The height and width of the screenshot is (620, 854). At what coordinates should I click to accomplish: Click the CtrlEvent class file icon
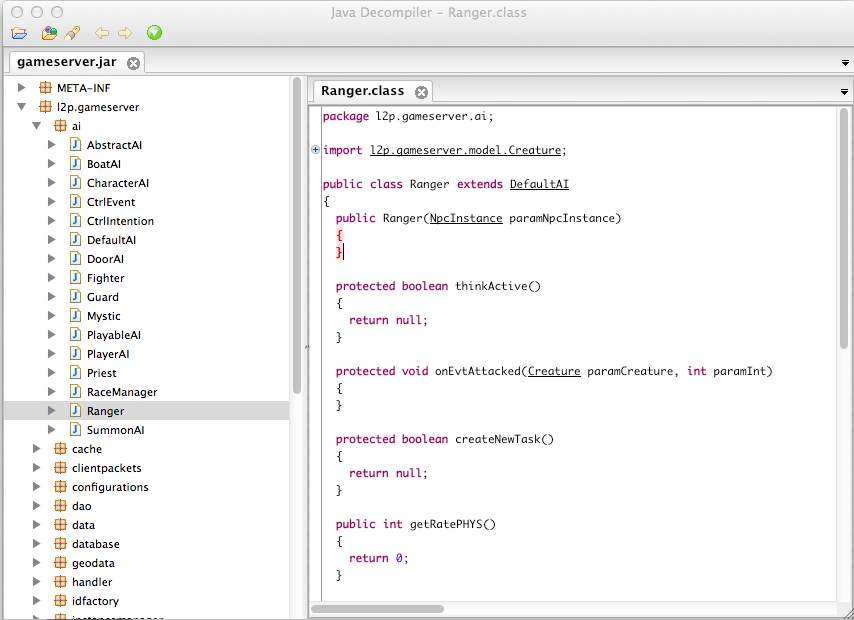[76, 202]
